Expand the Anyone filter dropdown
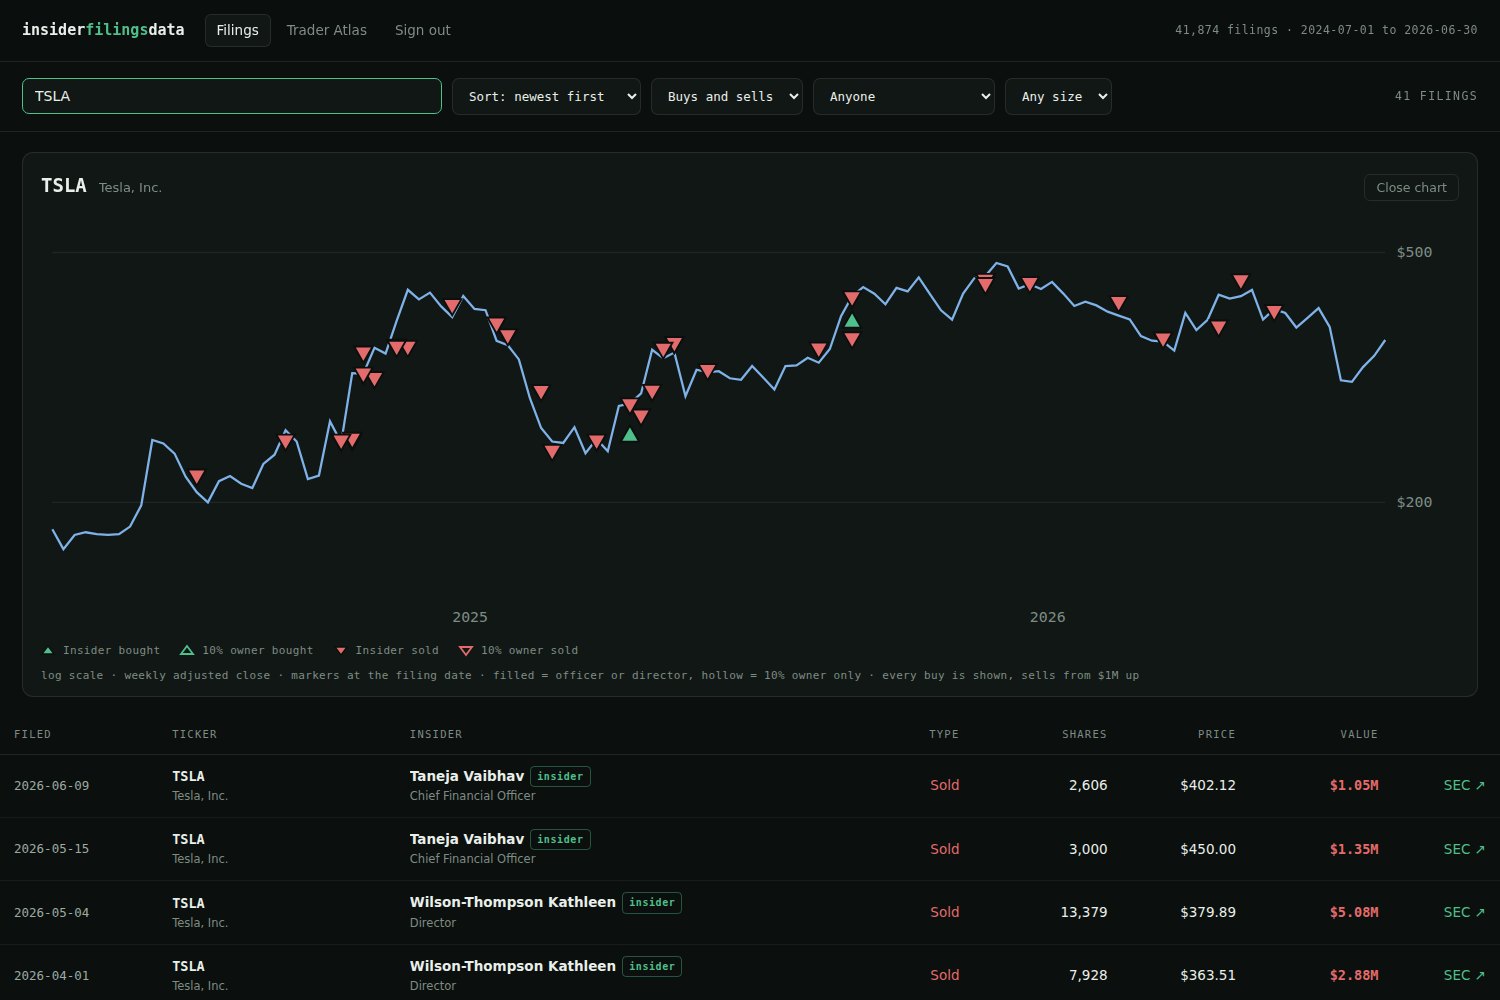 tap(904, 96)
